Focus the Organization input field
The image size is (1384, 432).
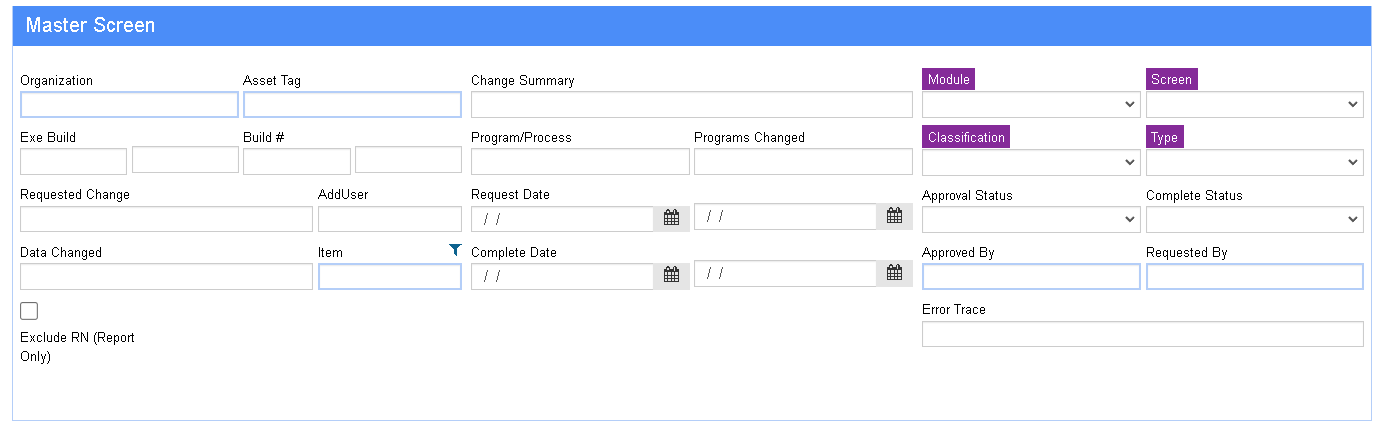pyautogui.click(x=129, y=104)
